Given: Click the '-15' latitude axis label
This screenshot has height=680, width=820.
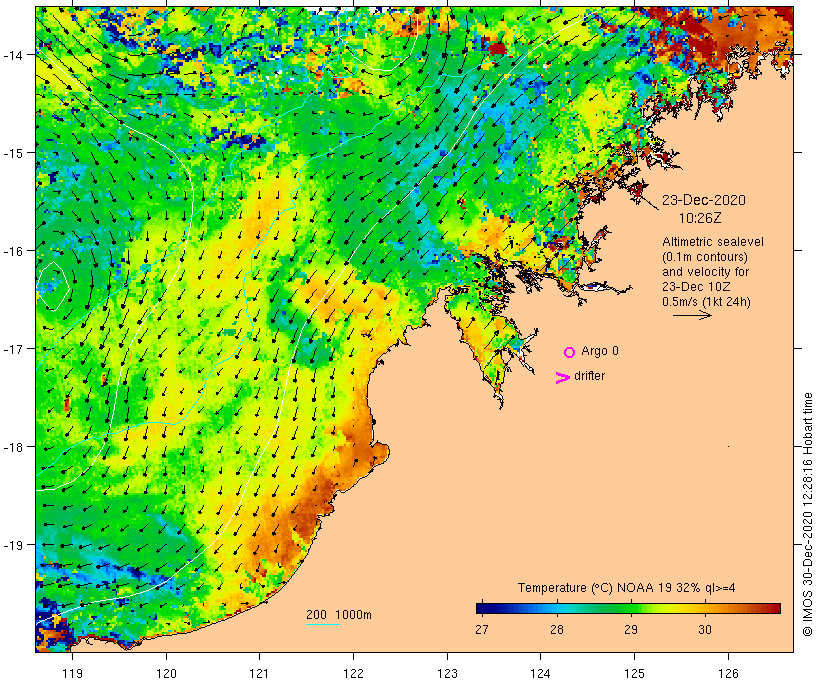Looking at the screenshot, I should pos(13,153).
